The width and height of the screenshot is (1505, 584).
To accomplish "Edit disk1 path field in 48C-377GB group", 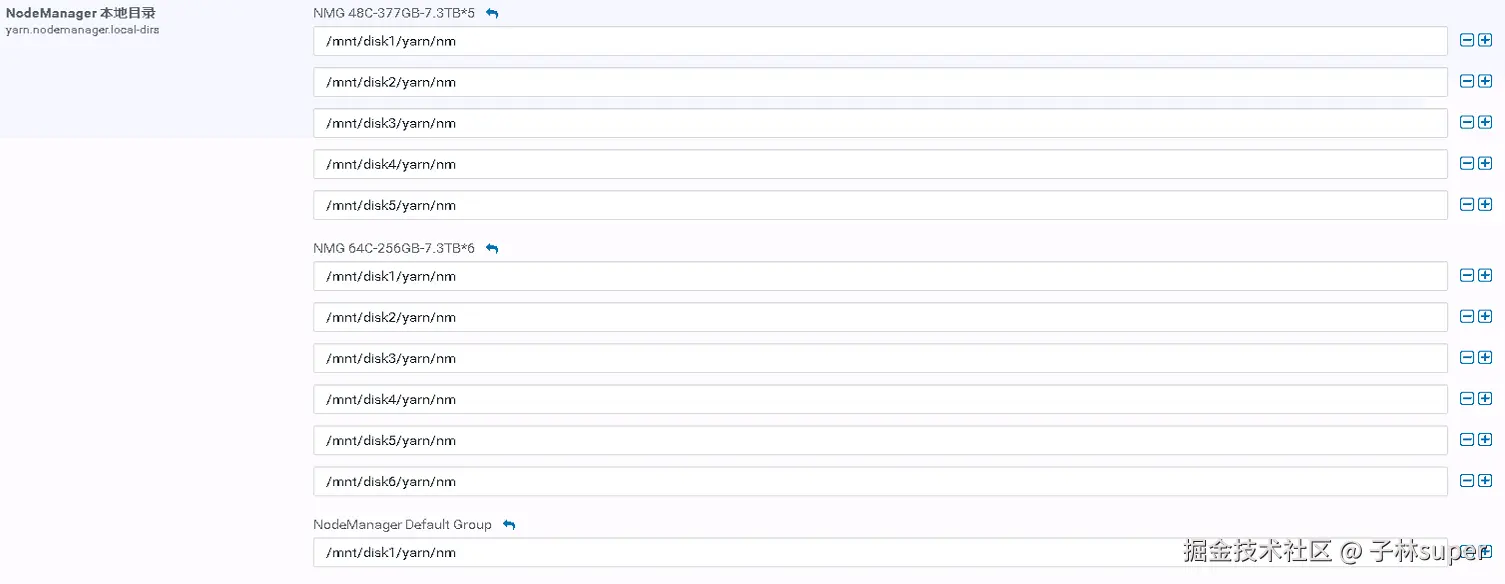I will 880,41.
